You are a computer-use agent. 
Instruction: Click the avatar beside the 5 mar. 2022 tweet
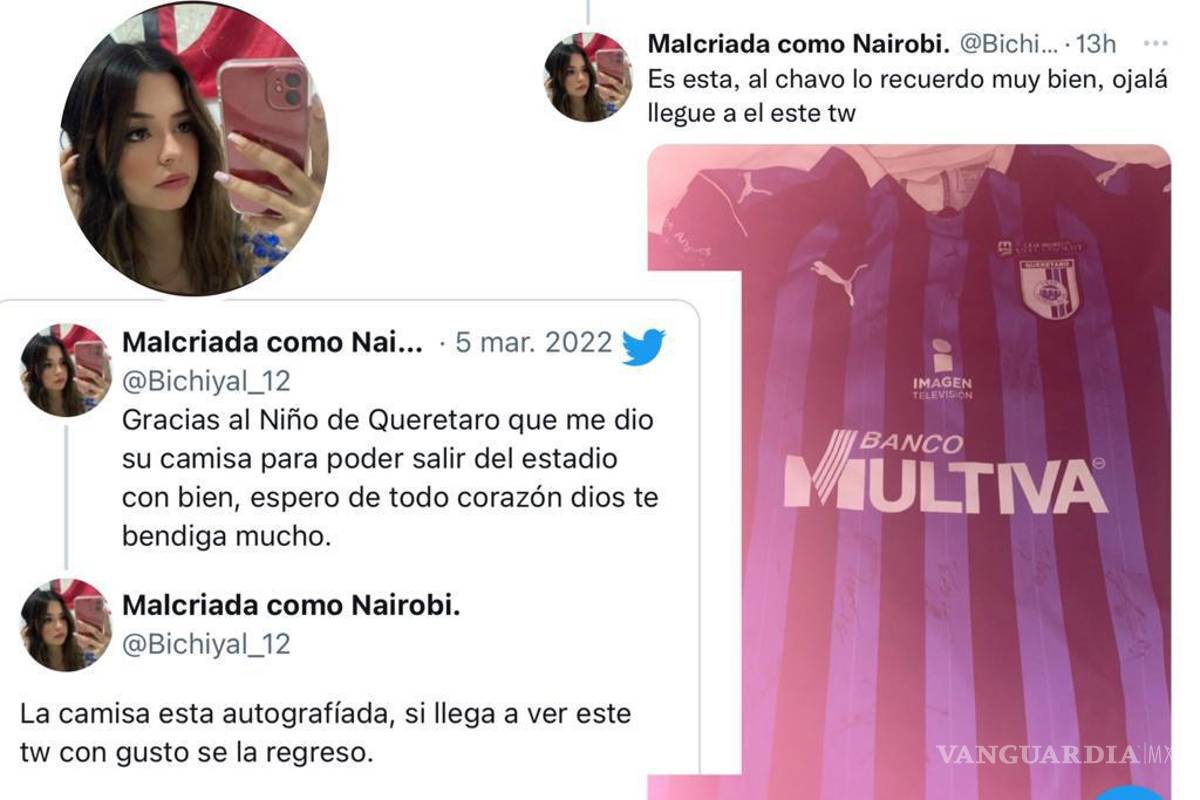point(65,370)
